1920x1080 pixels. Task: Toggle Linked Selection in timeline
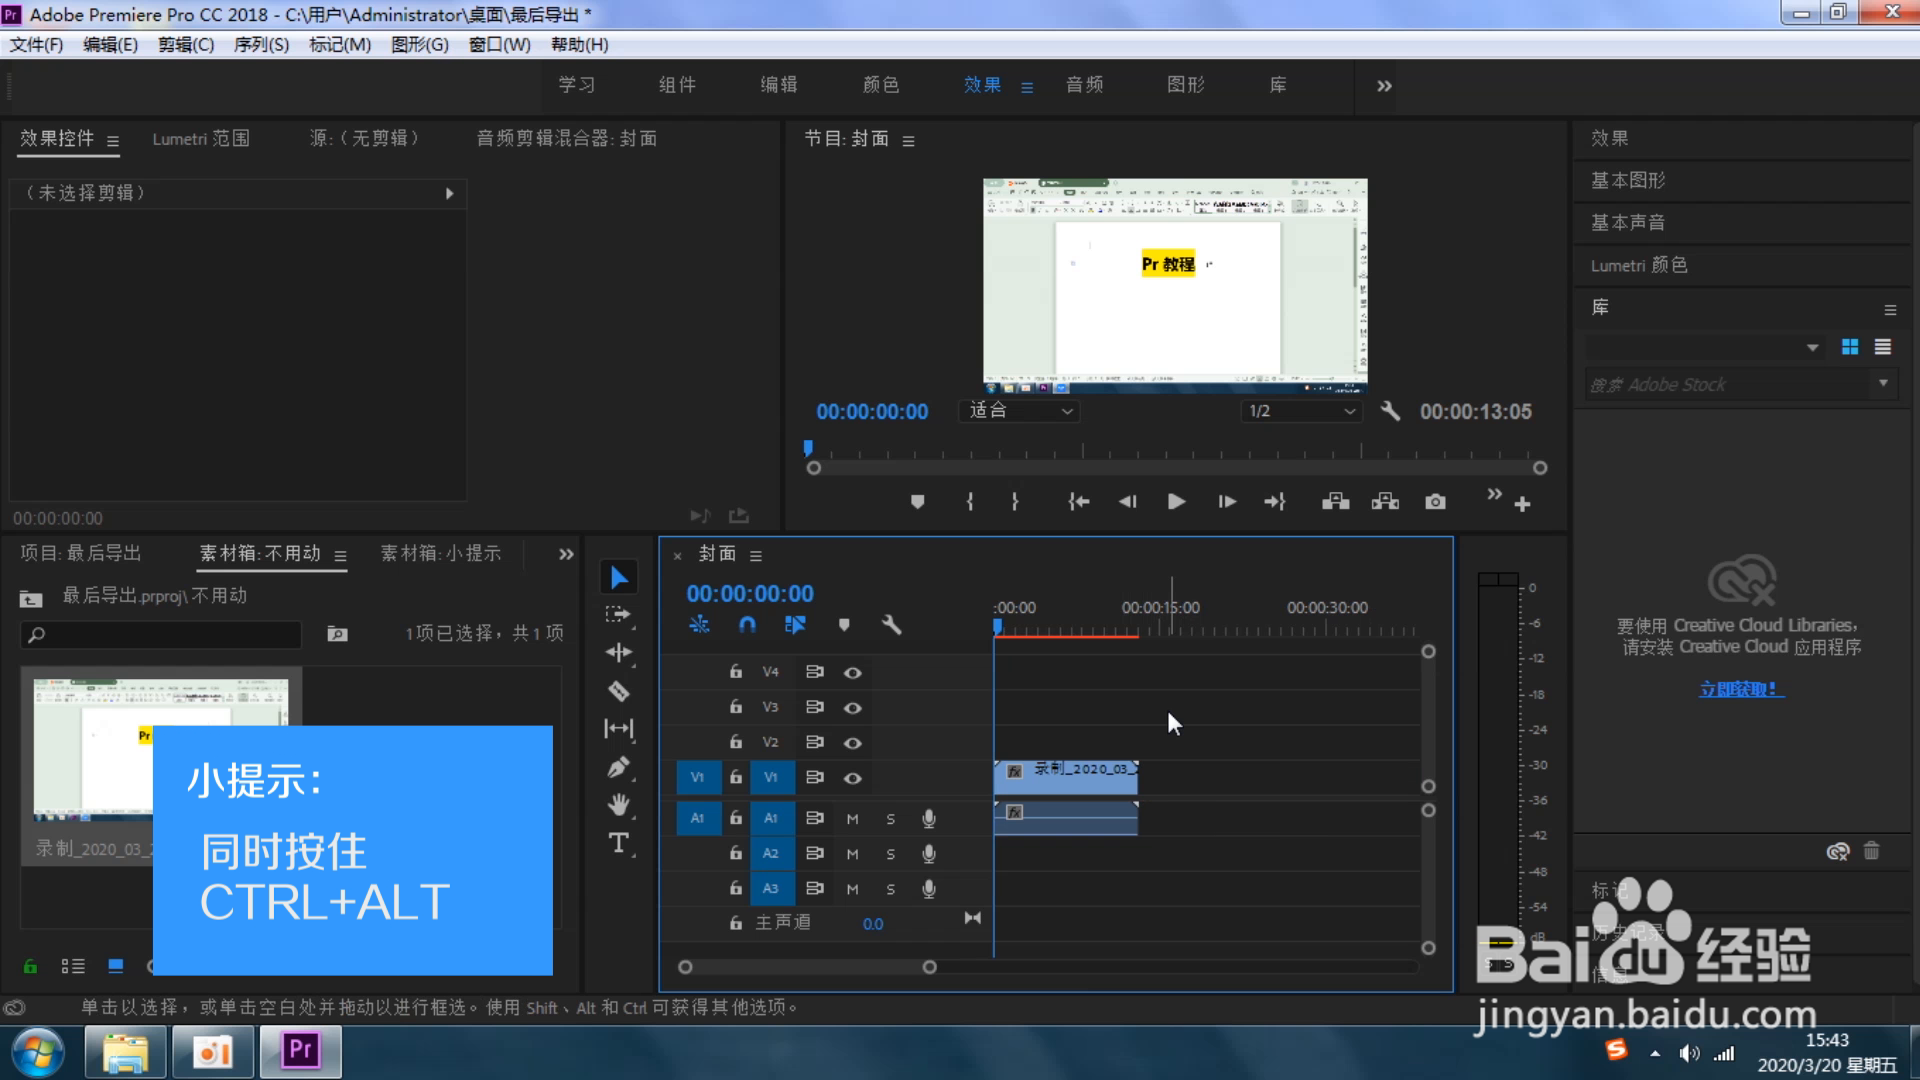(x=795, y=625)
